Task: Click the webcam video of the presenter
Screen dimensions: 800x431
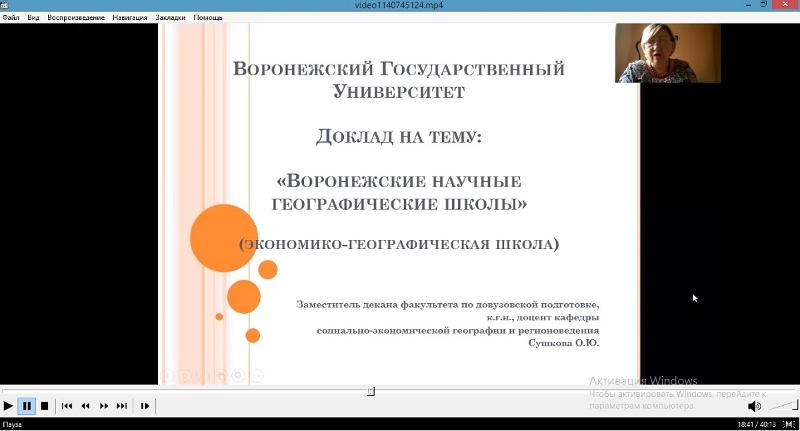Action: point(667,54)
